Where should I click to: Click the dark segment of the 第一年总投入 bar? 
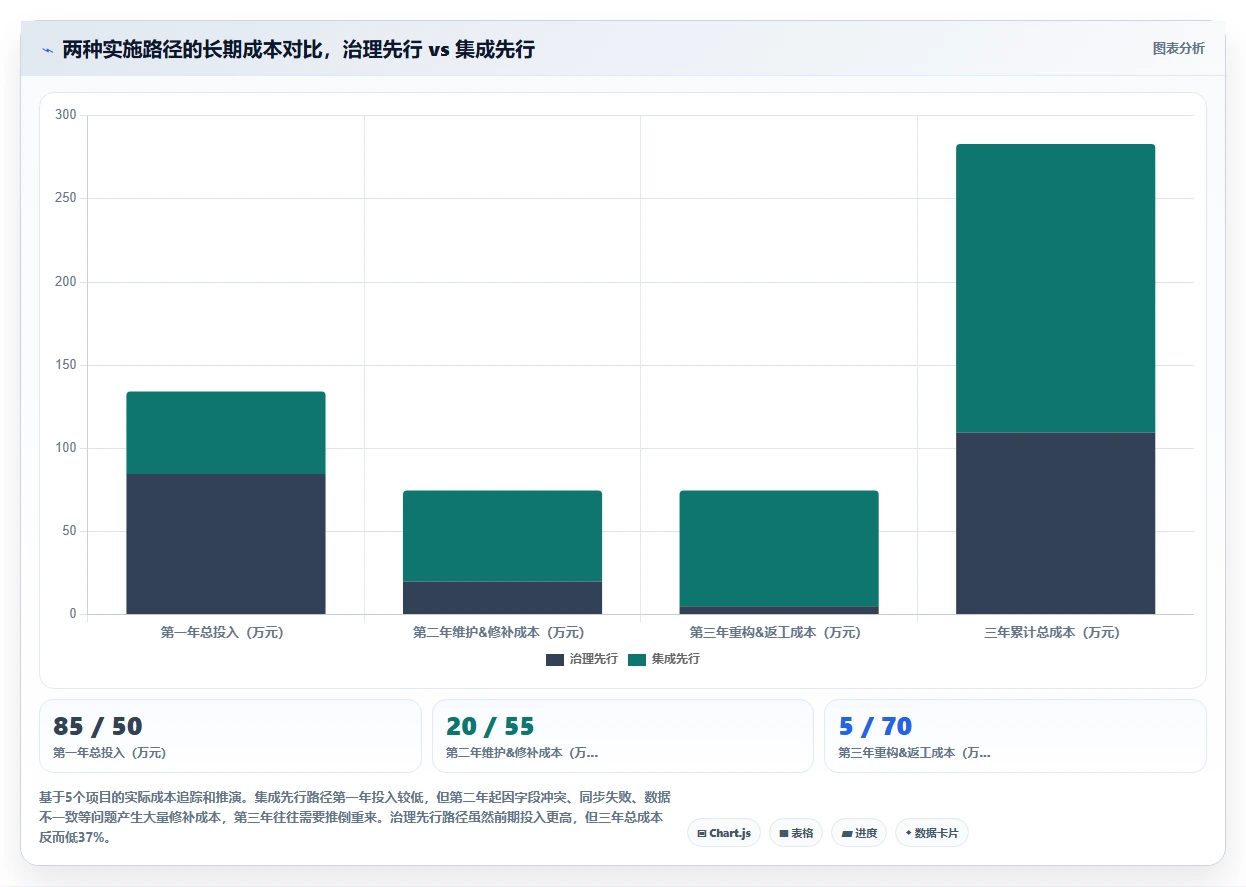tap(226, 544)
